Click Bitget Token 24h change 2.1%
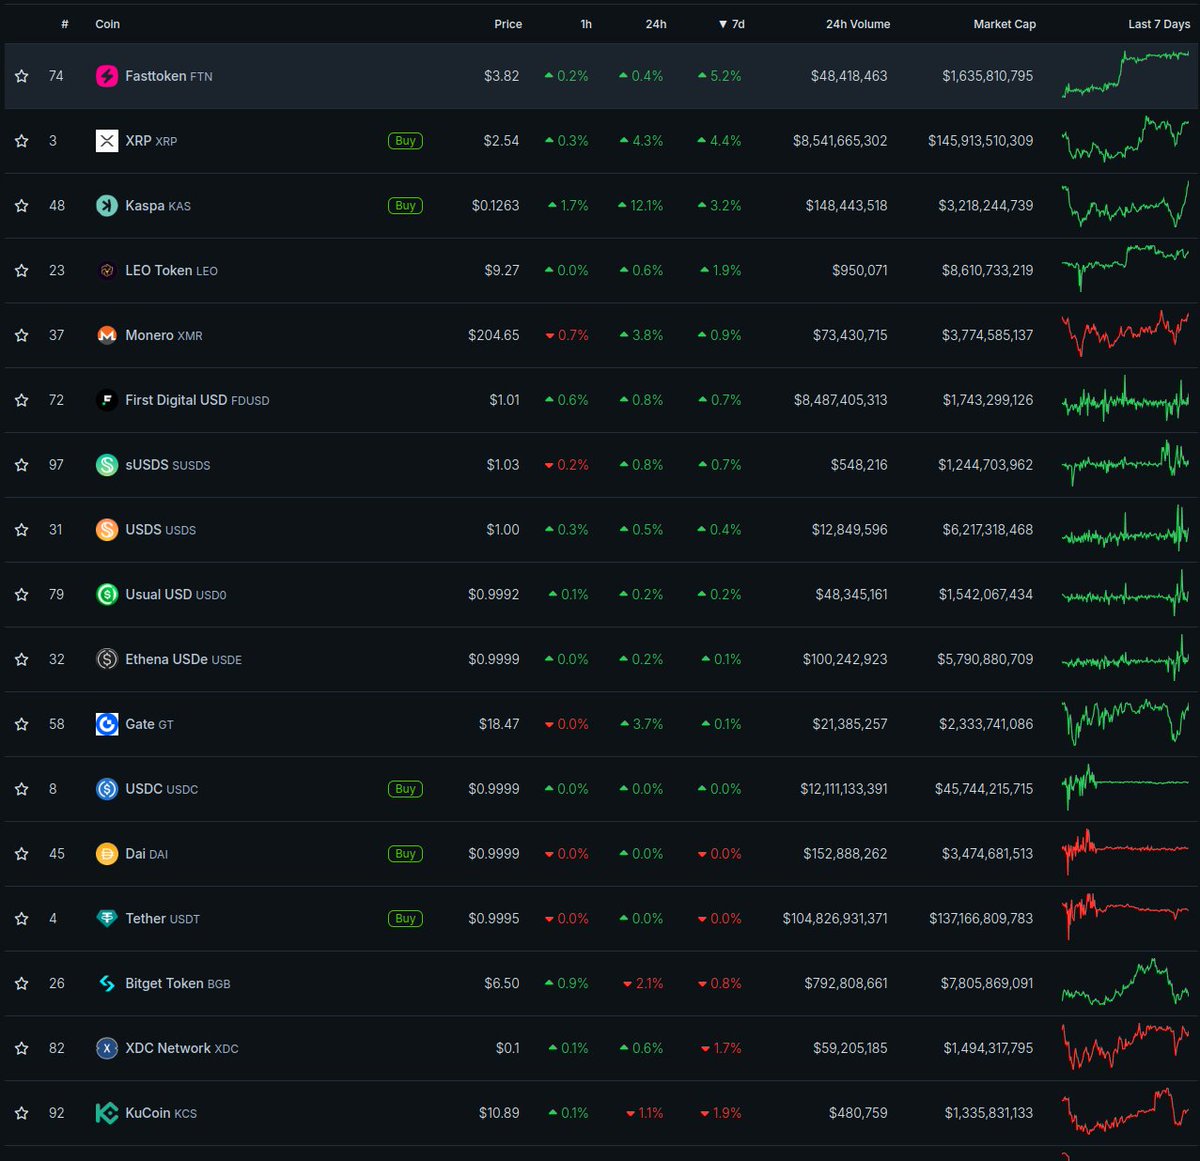This screenshot has height=1161, width=1200. click(x=643, y=984)
